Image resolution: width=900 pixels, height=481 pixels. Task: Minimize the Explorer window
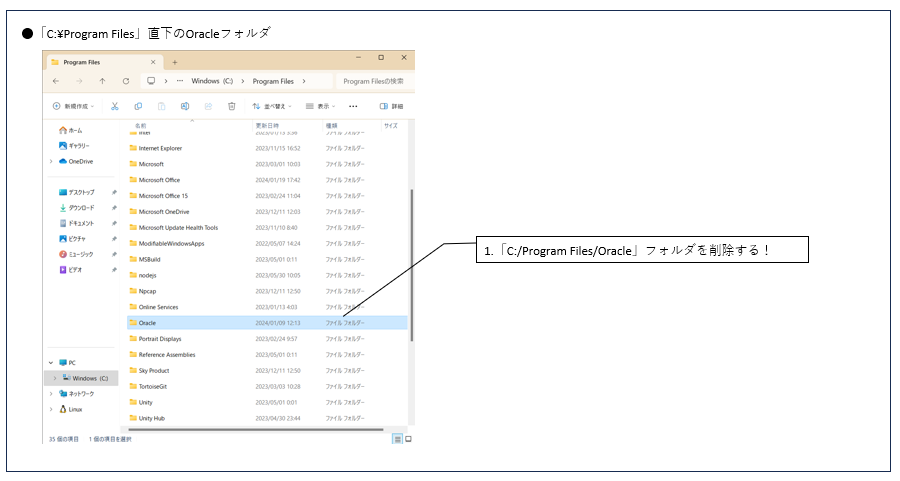(358, 57)
